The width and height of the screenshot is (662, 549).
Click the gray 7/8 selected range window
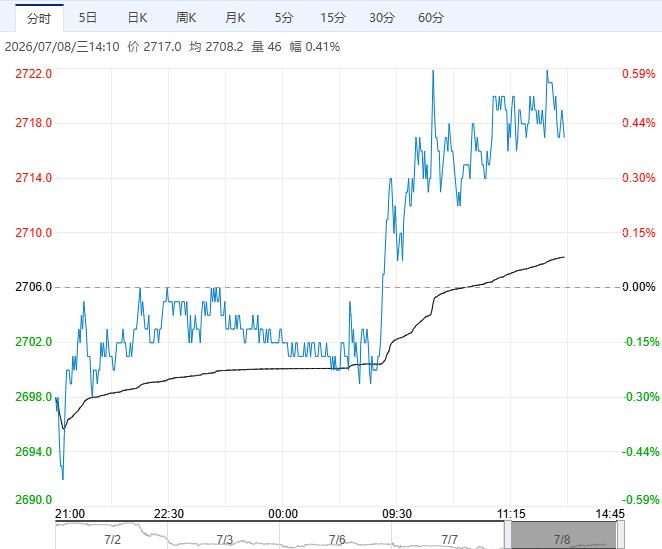coord(564,535)
